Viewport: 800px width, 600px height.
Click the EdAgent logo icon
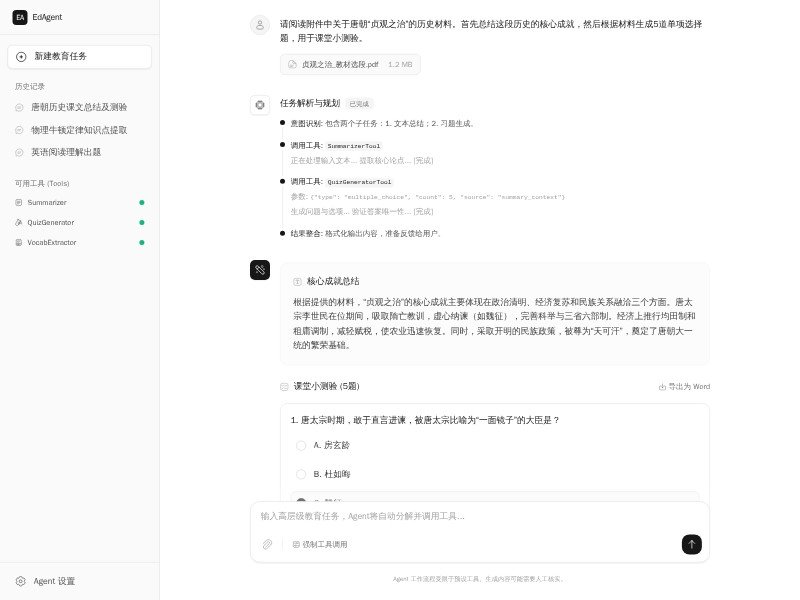click(x=20, y=17)
